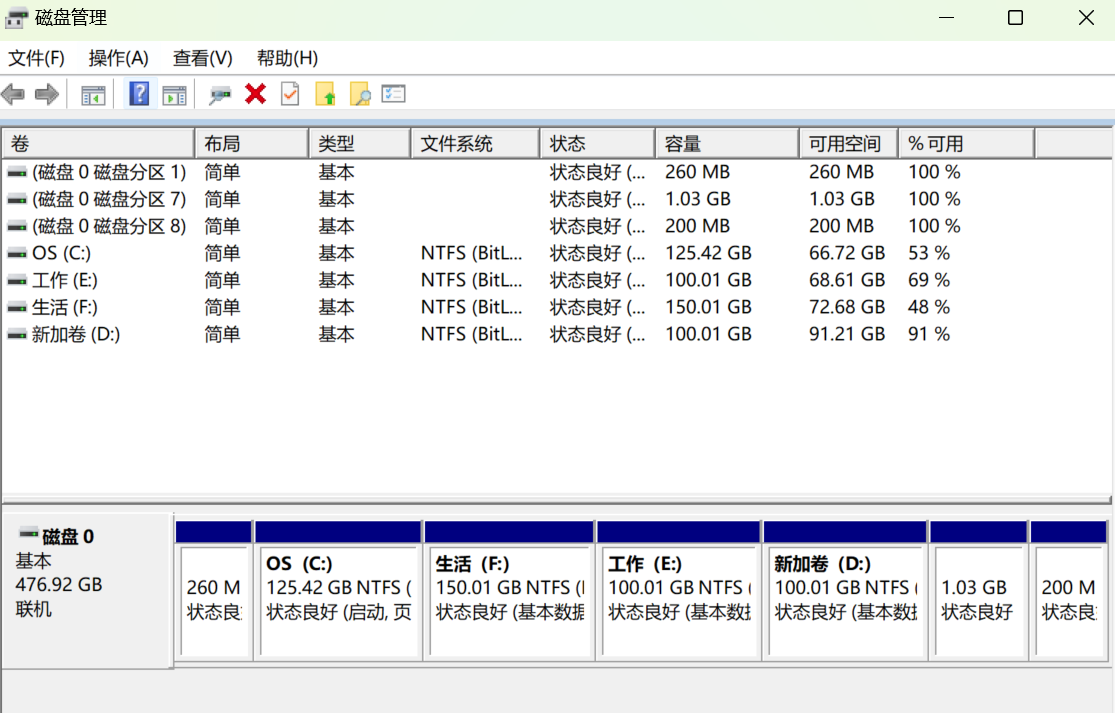Click the folder with magnifier icon
This screenshot has width=1115, height=713.
click(x=360, y=95)
